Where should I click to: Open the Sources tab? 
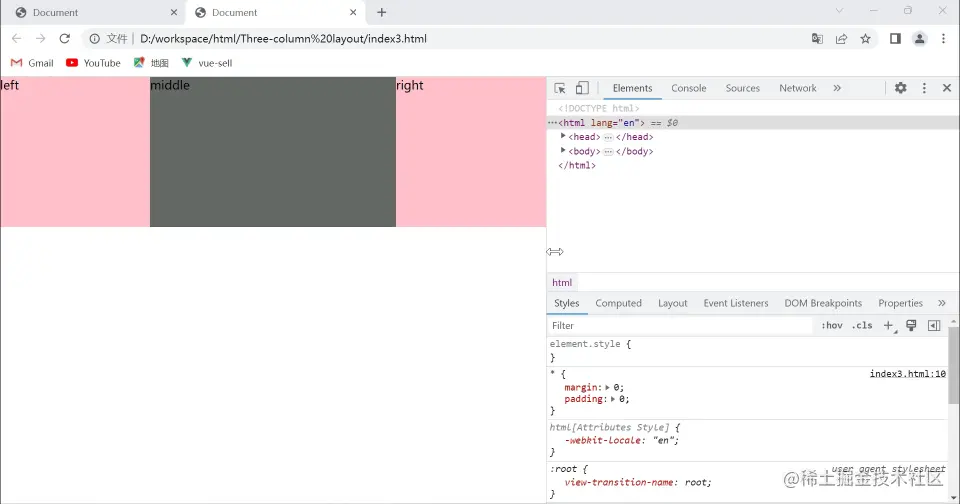coord(743,88)
